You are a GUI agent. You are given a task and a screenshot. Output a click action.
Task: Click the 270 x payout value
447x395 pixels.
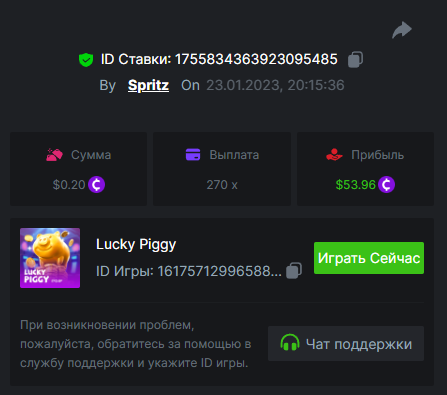click(222, 185)
